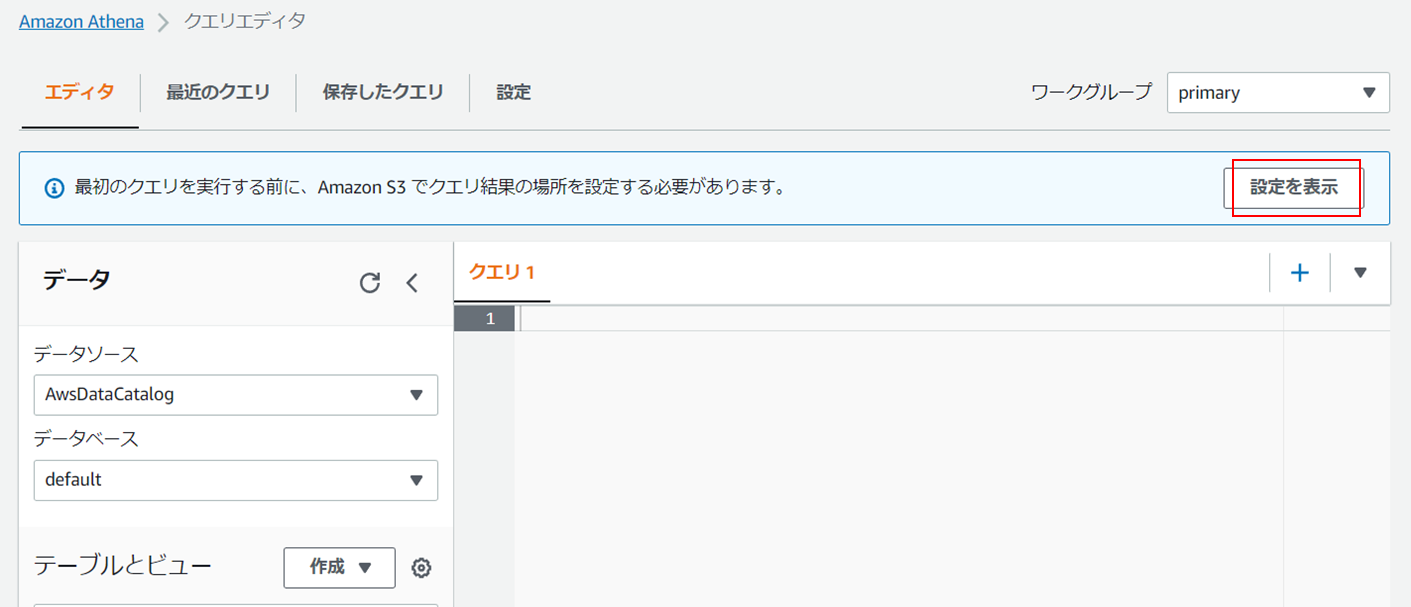This screenshot has height=607, width=1411.
Task: Open query tab options arrow
Action: [1360, 273]
